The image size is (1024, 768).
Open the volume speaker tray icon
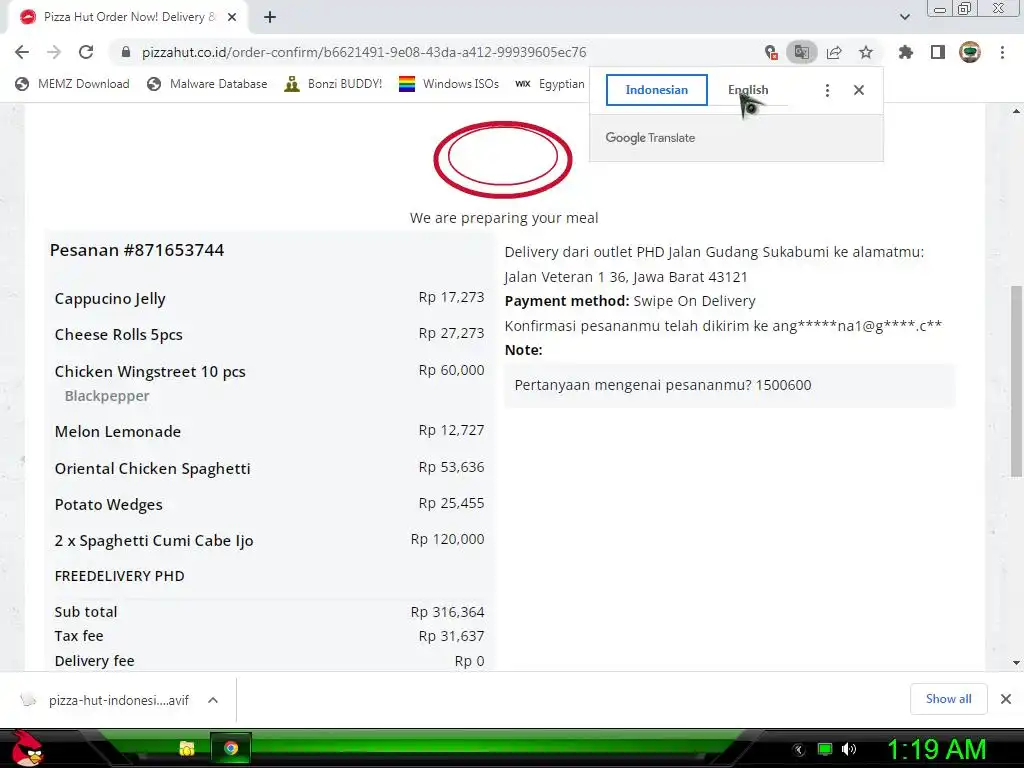coord(849,749)
